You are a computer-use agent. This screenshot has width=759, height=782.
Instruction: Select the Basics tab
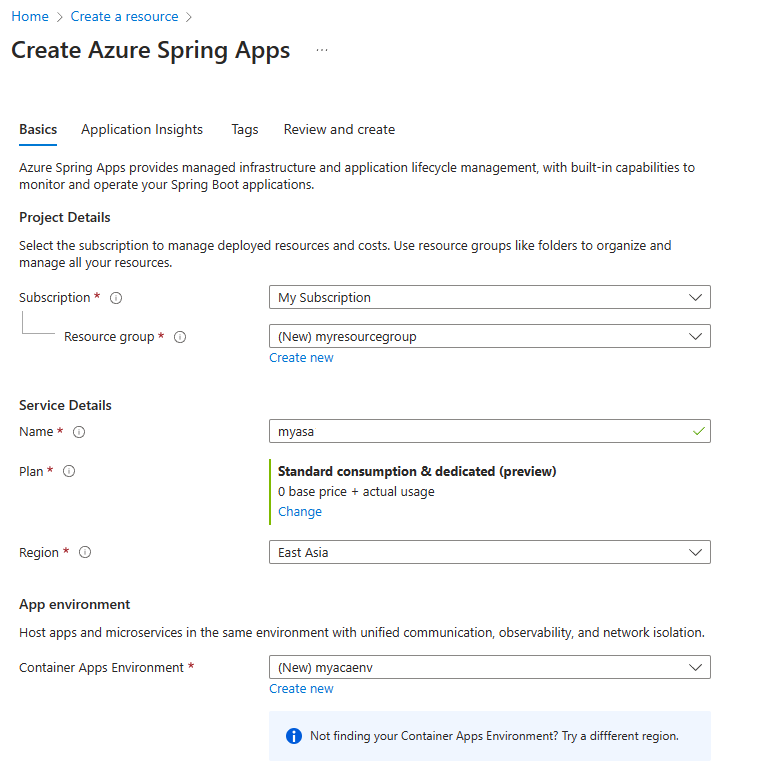pyautogui.click(x=38, y=129)
